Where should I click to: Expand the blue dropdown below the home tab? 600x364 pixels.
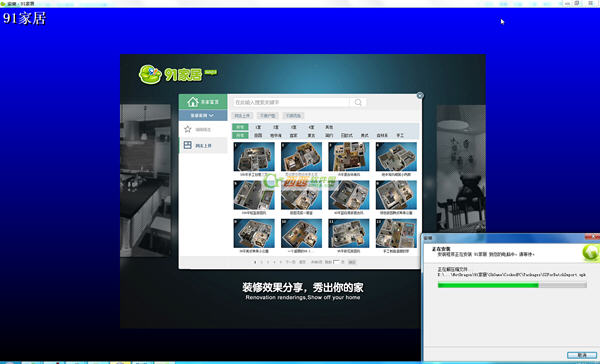tap(203, 115)
